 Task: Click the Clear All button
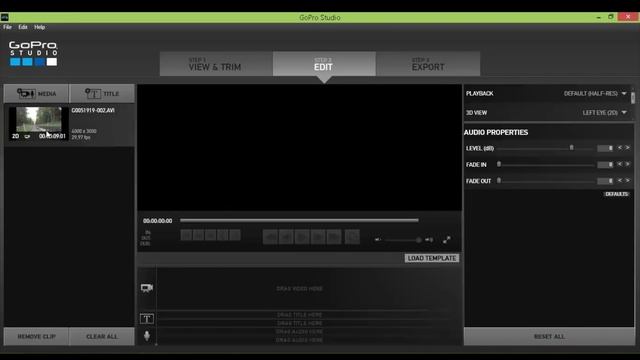point(102,336)
